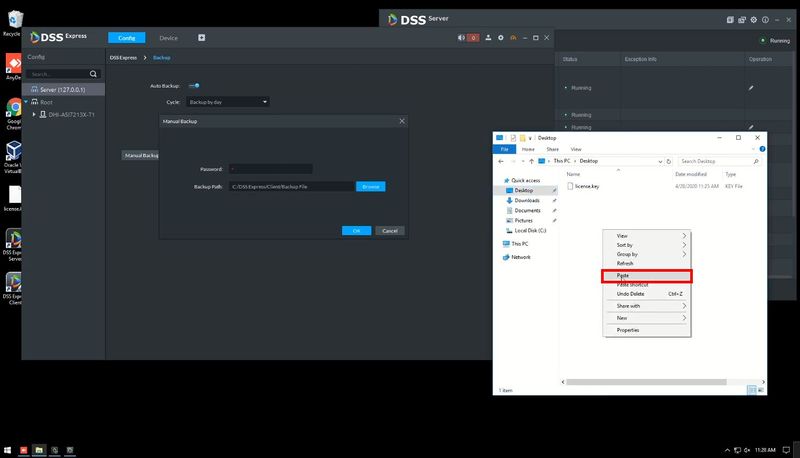
Task: Select Quick access in Explorer sidebar
Action: (x=526, y=181)
